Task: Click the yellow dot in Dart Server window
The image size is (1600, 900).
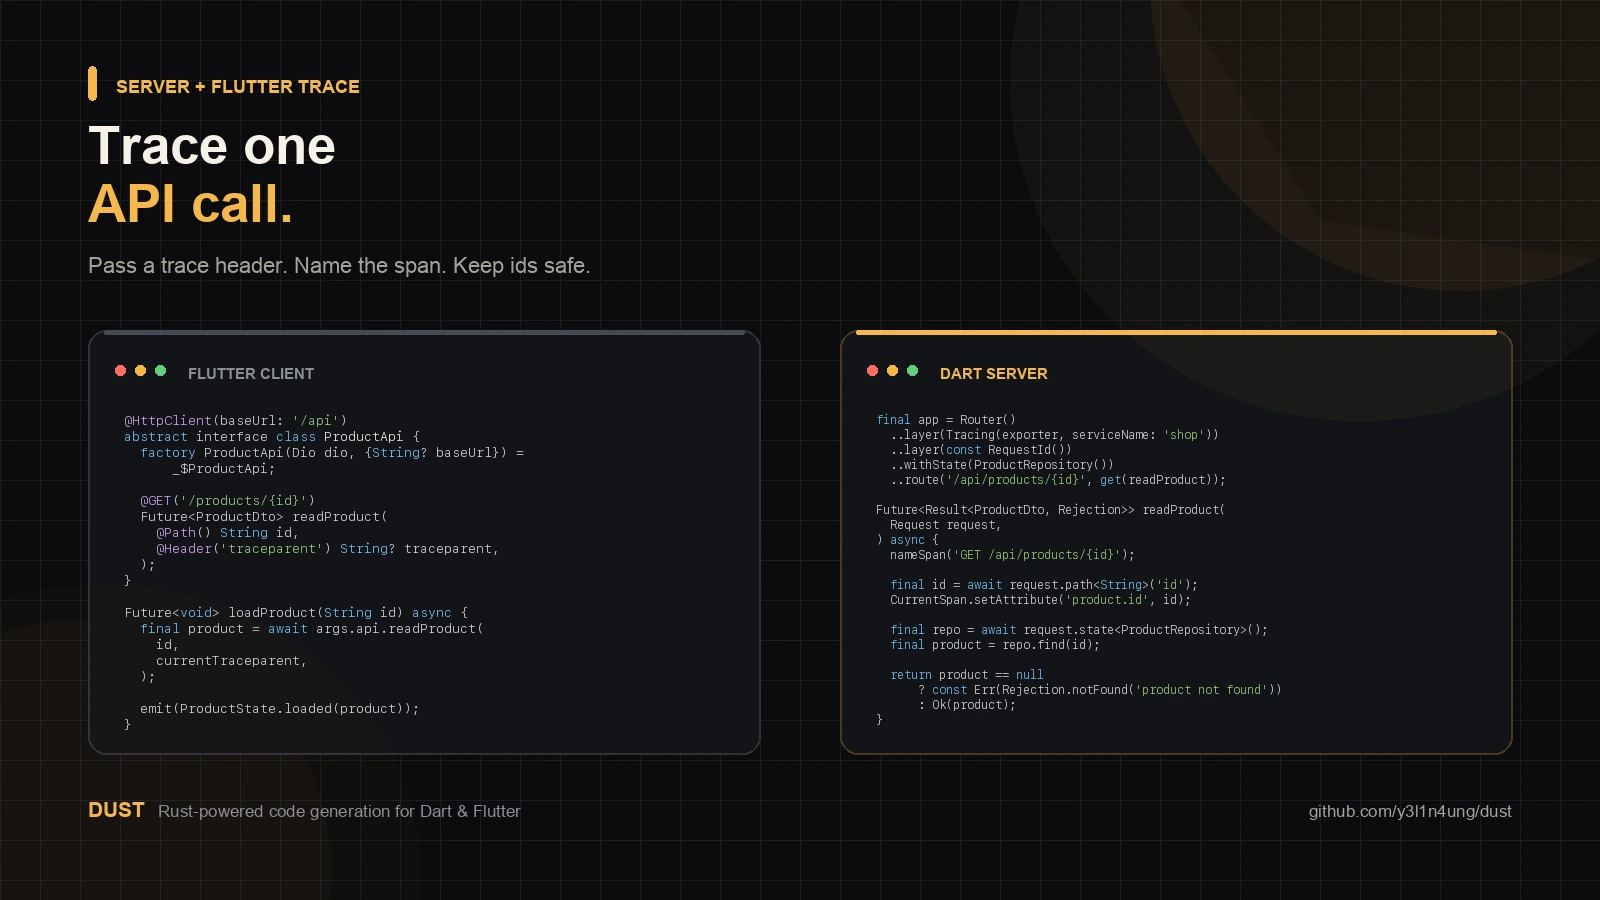Action: coord(892,371)
